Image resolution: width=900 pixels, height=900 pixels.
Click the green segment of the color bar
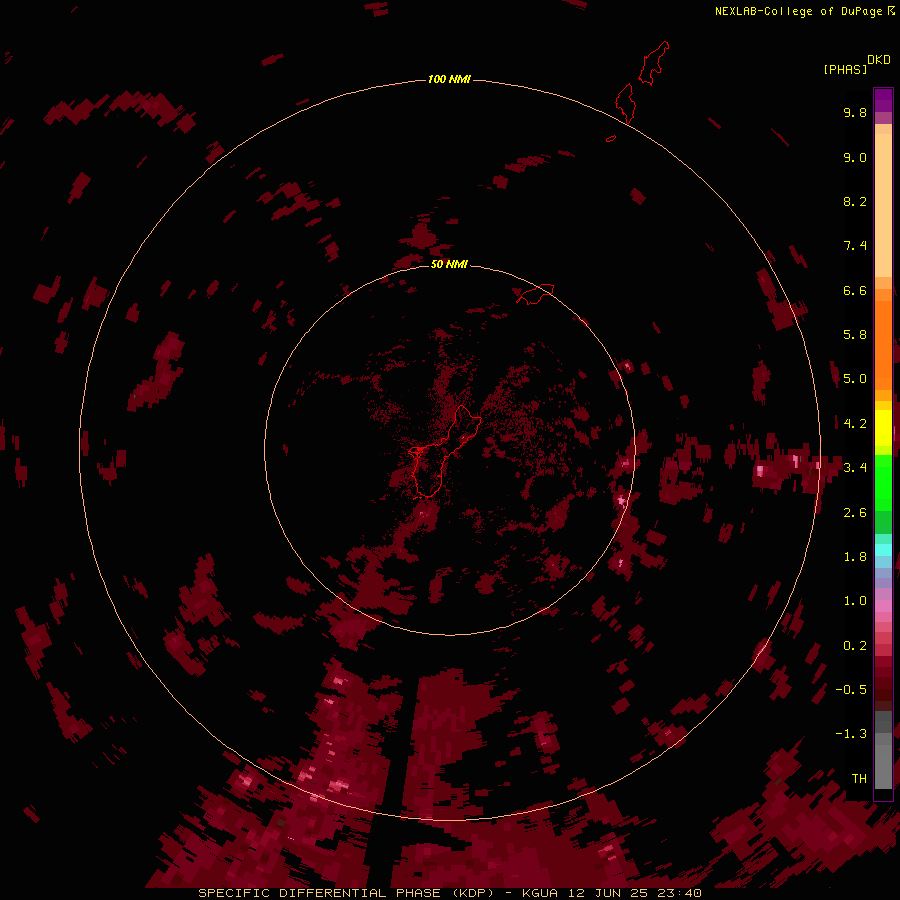tap(883, 483)
